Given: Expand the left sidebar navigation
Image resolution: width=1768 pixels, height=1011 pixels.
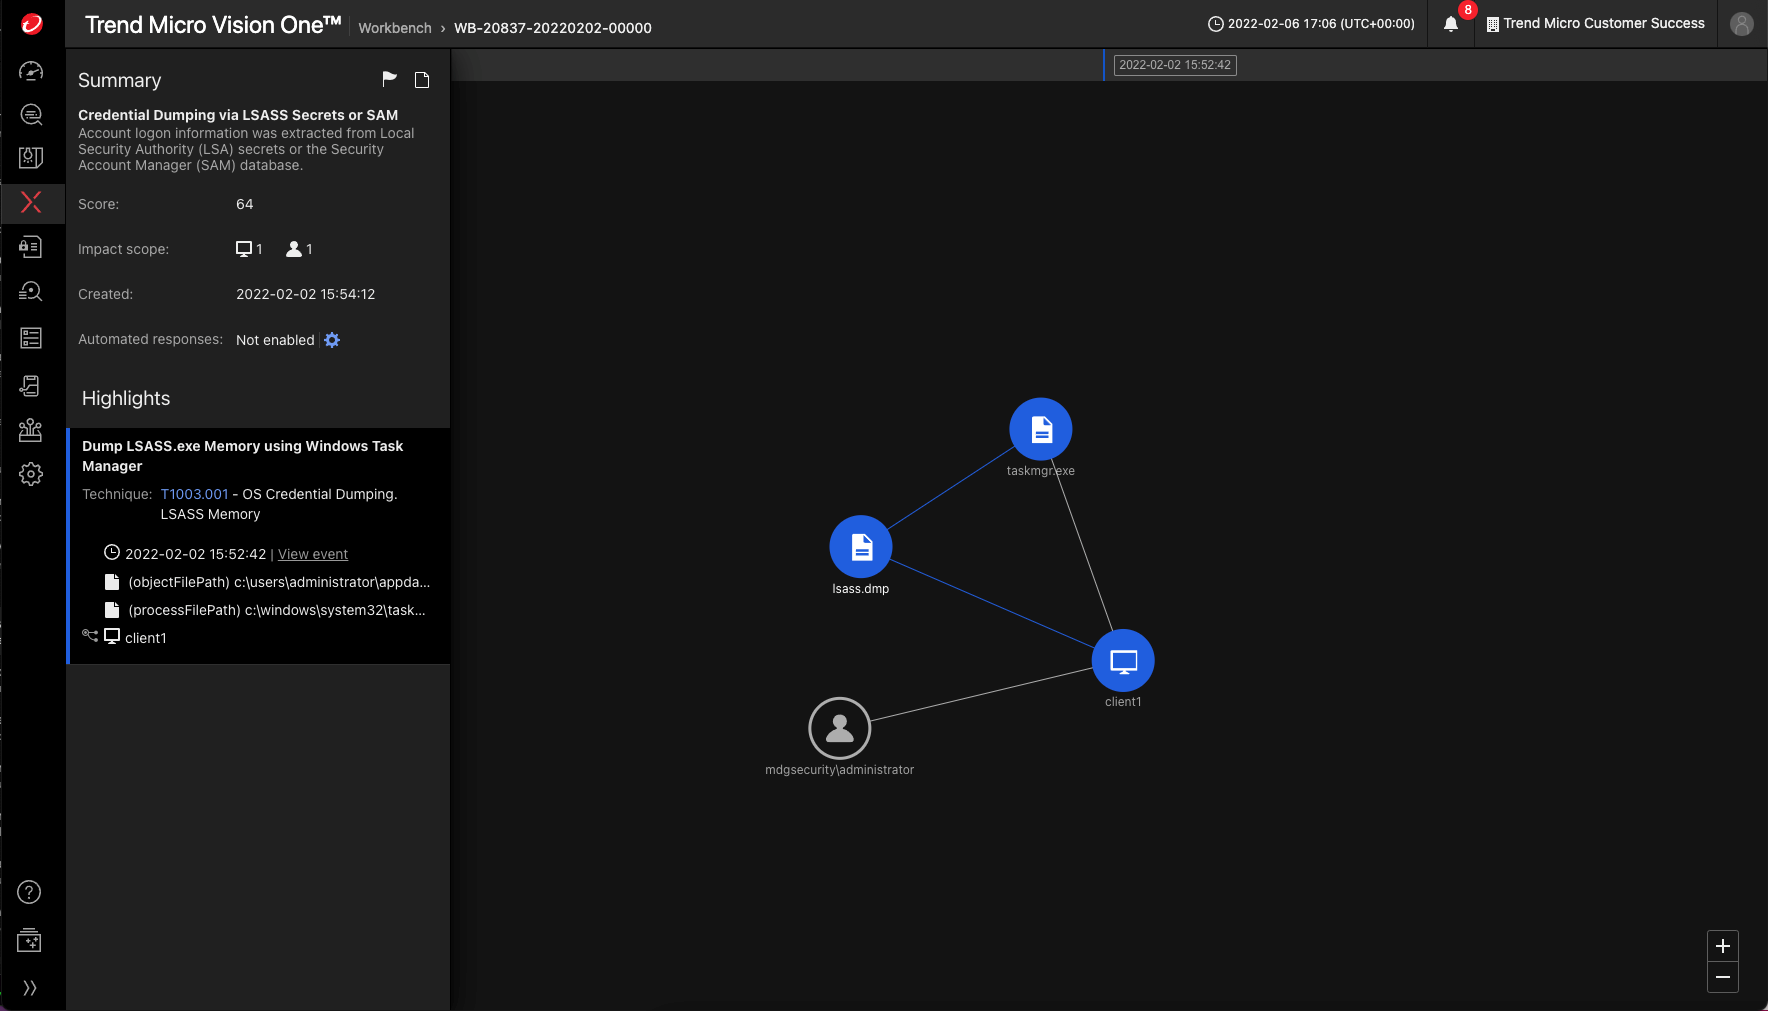Looking at the screenshot, I should pos(30,988).
